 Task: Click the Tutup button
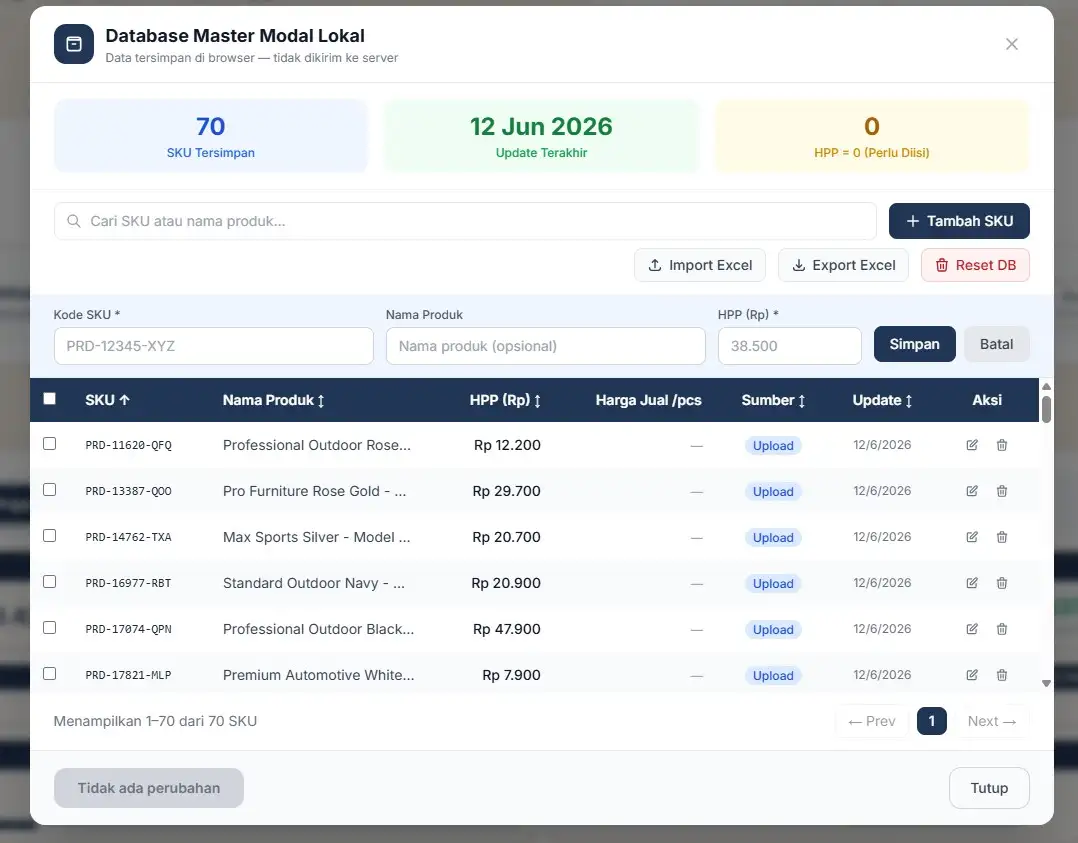[989, 788]
